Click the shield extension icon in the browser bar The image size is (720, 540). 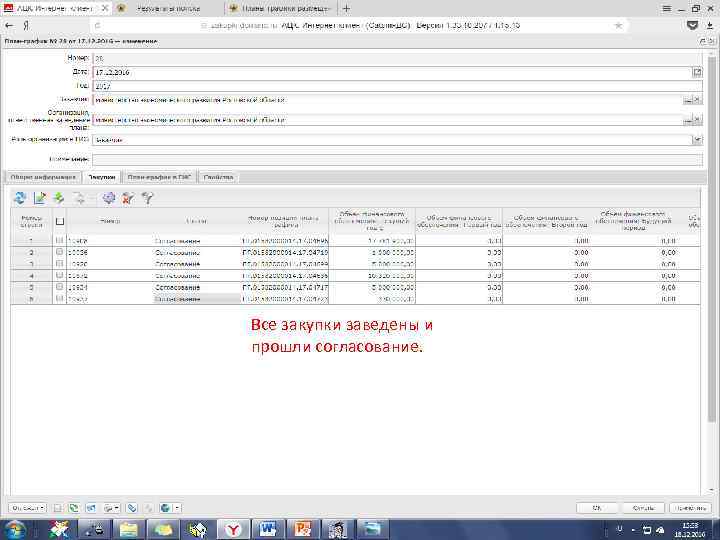point(693,26)
